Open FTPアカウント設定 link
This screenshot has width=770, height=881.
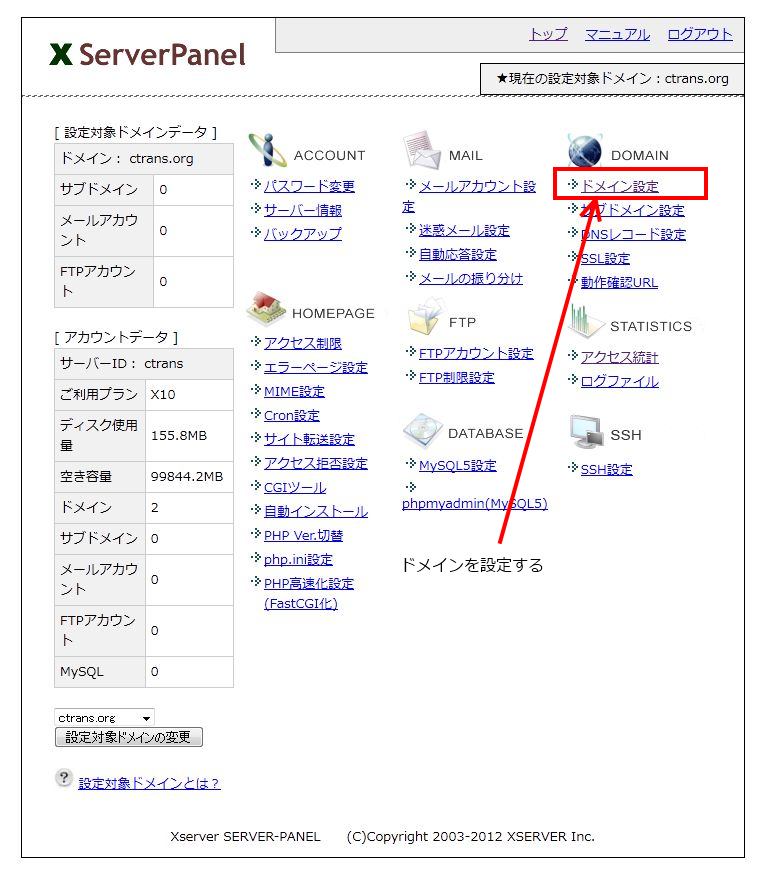476,353
